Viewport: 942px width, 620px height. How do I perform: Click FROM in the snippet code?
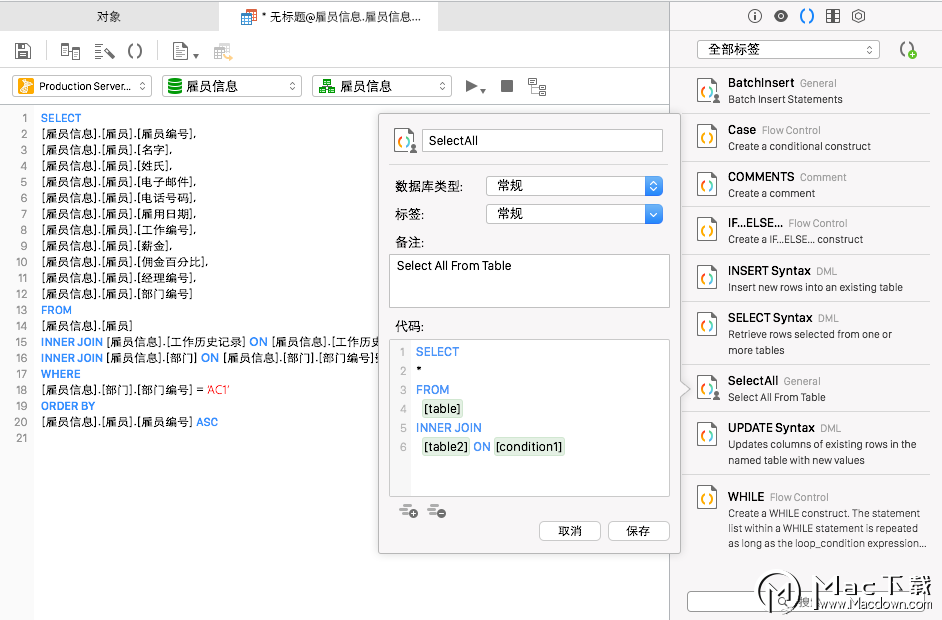click(x=433, y=390)
